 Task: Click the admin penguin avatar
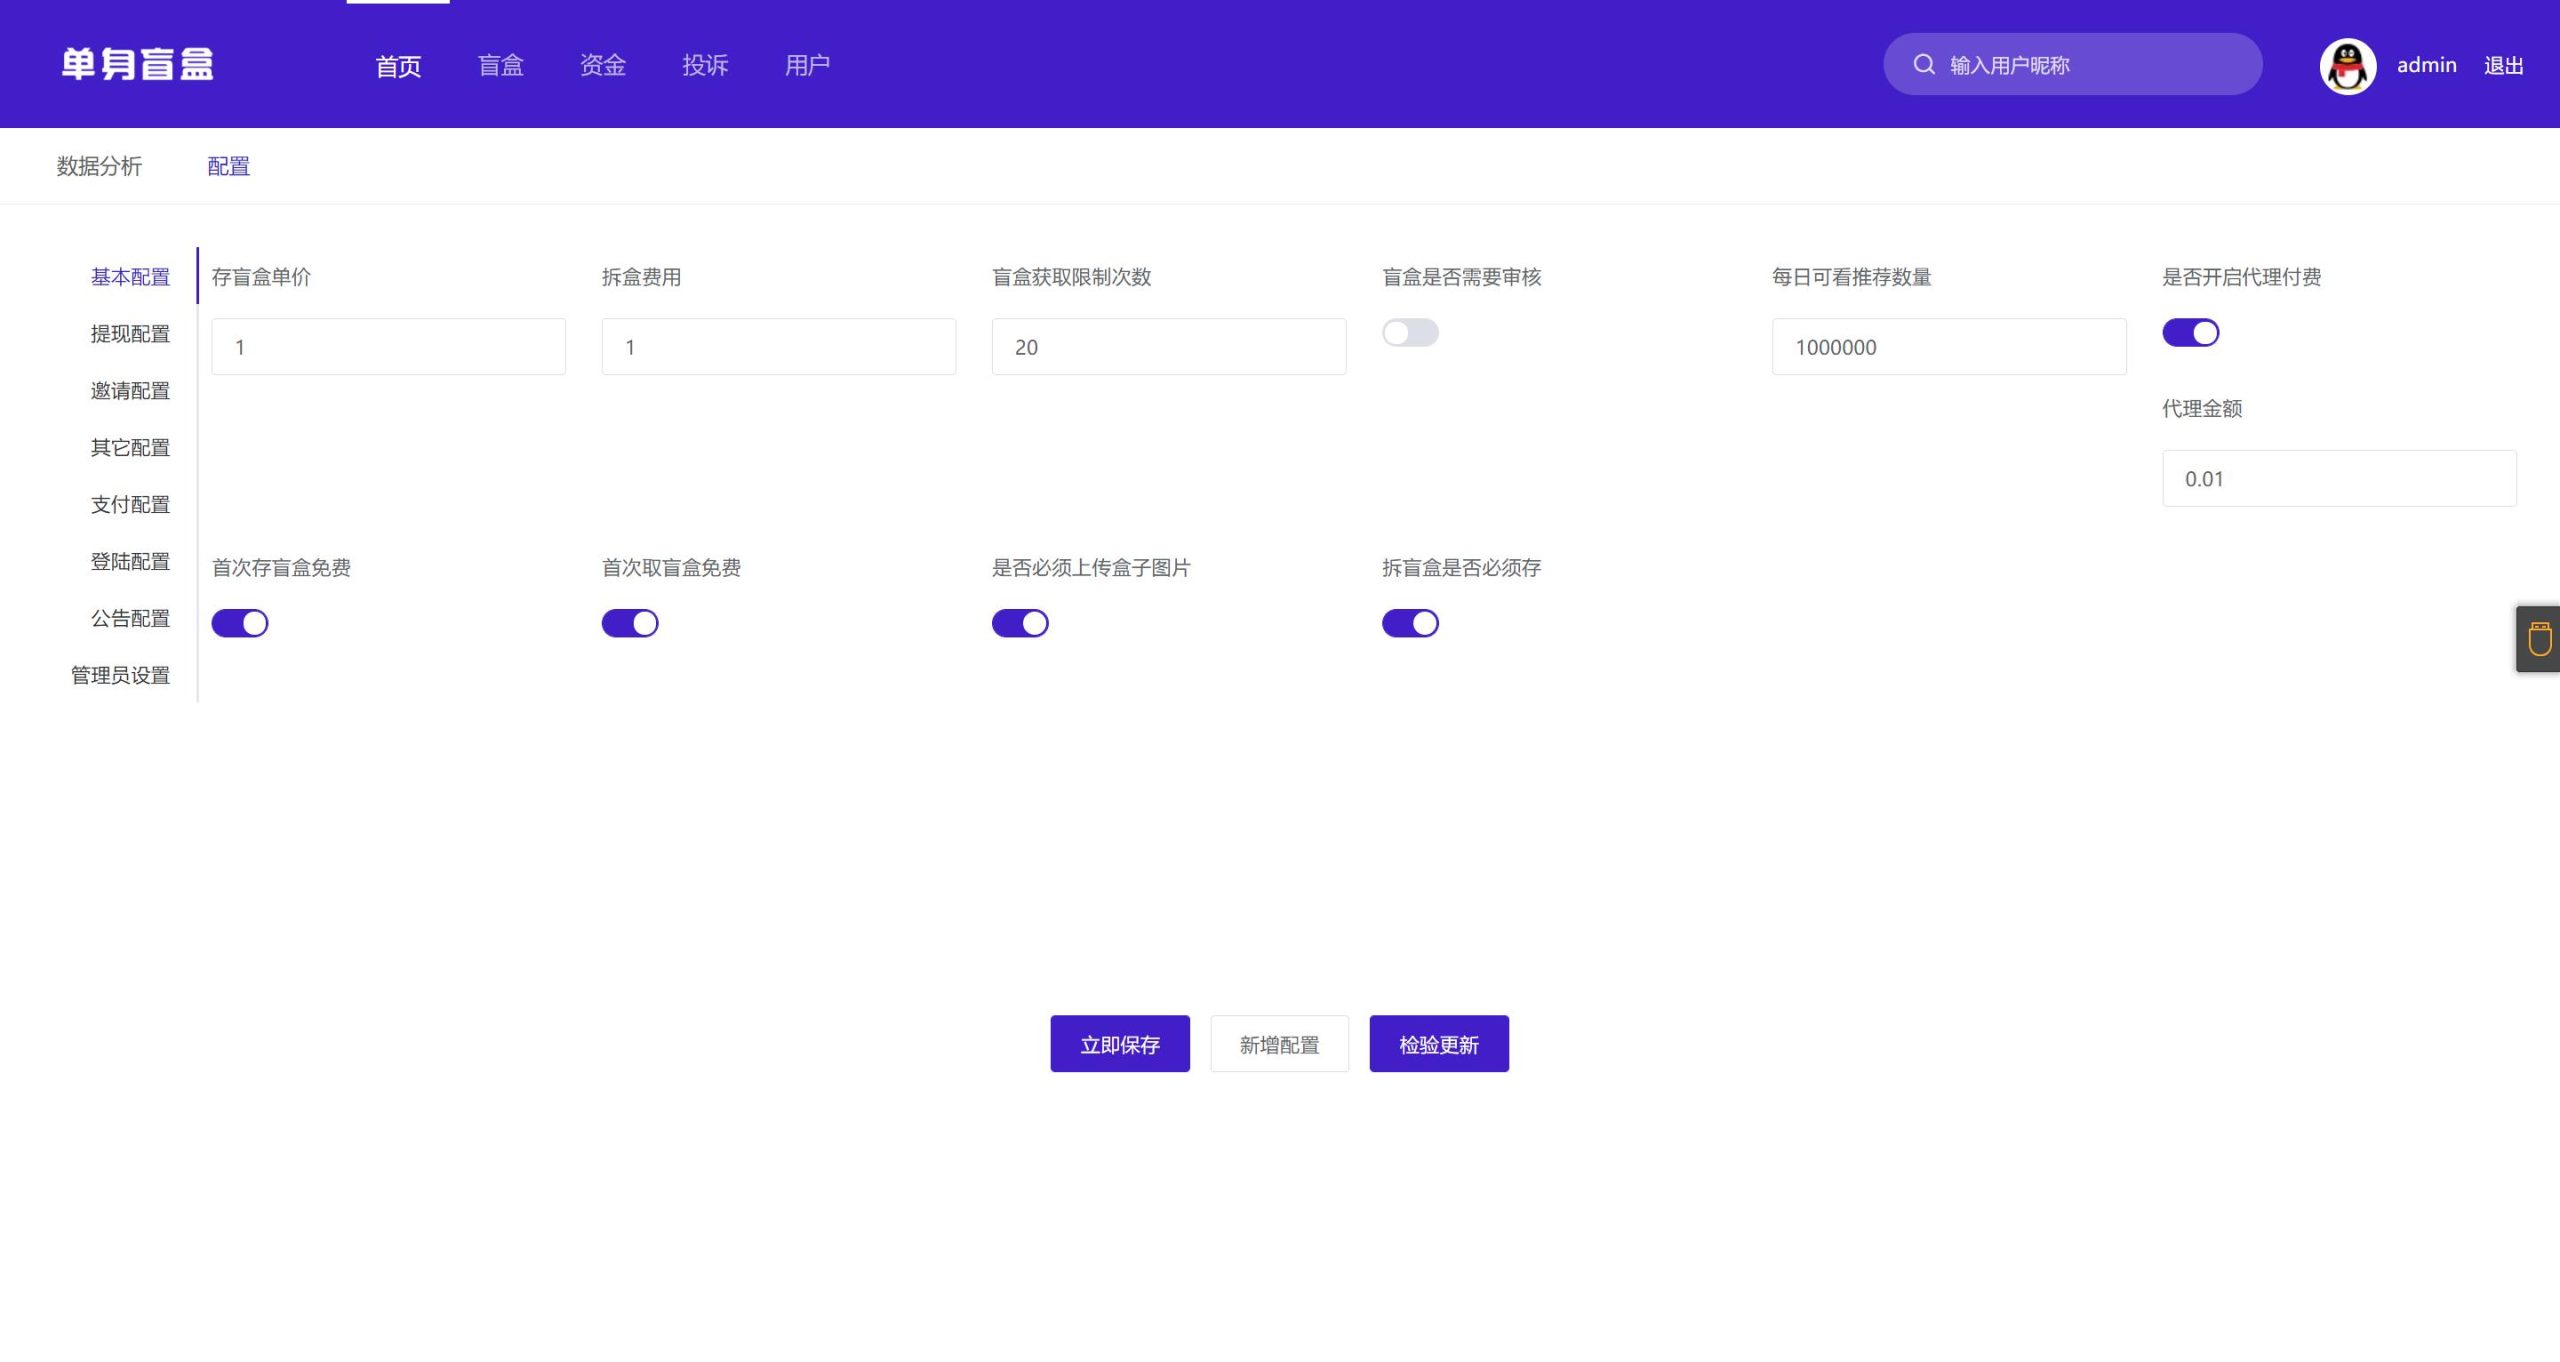(2347, 66)
